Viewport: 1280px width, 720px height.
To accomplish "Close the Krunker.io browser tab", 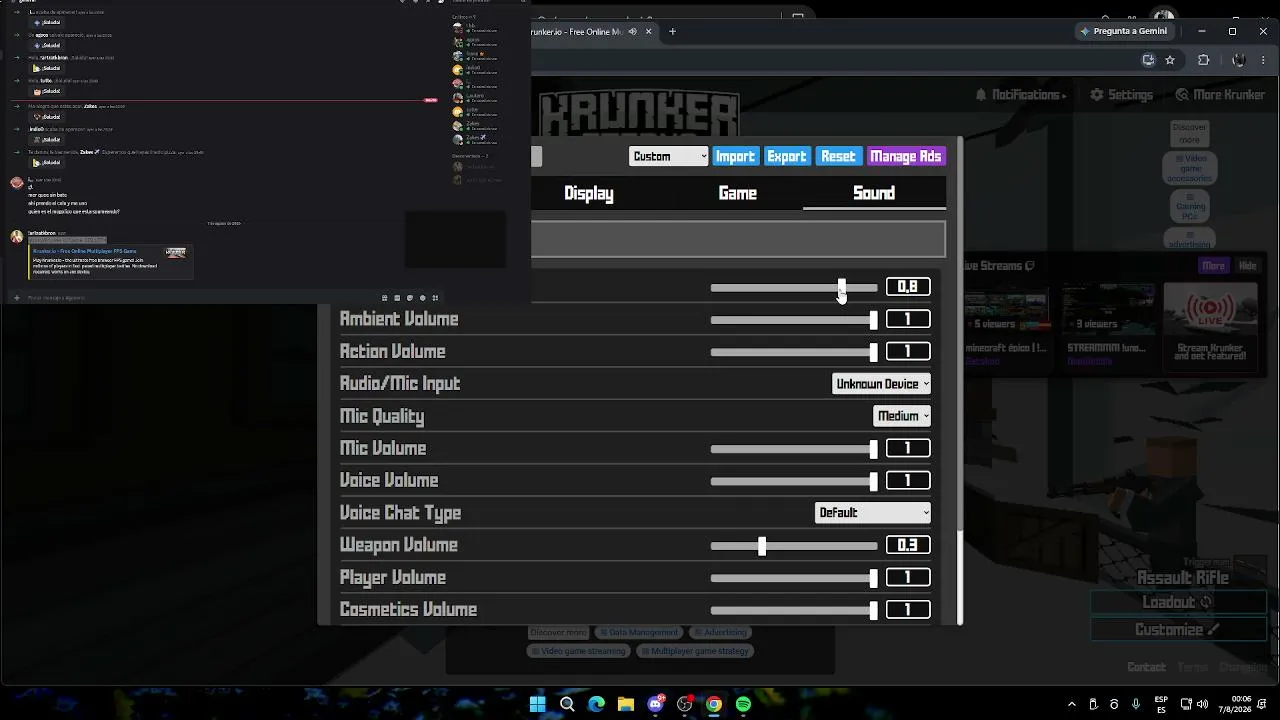I will [x=648, y=32].
